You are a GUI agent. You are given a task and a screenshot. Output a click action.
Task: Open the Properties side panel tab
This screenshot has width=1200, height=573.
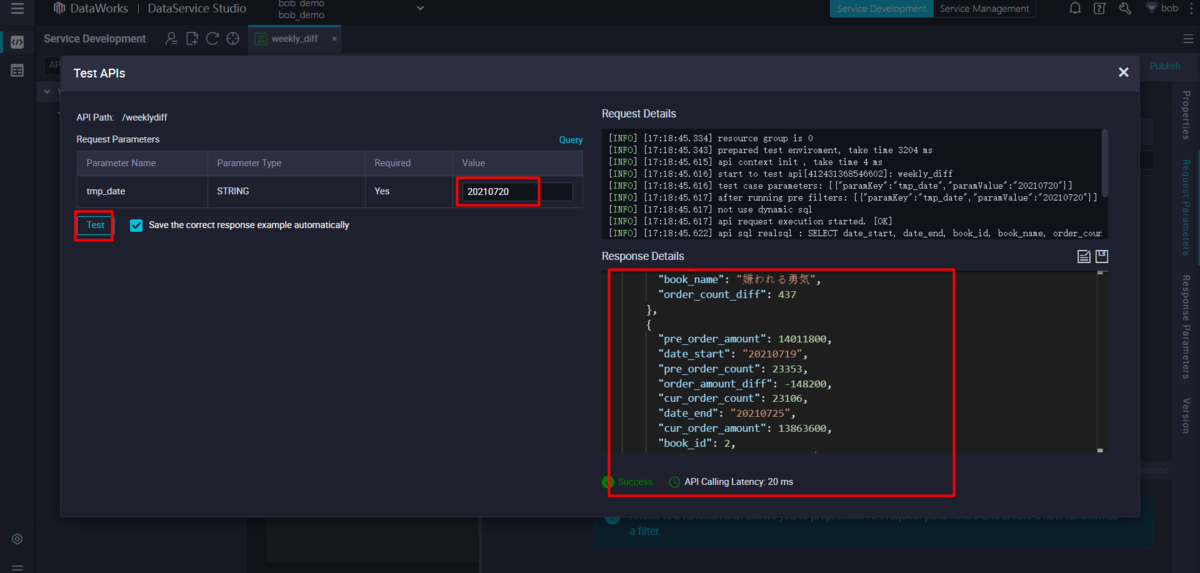point(1187,116)
